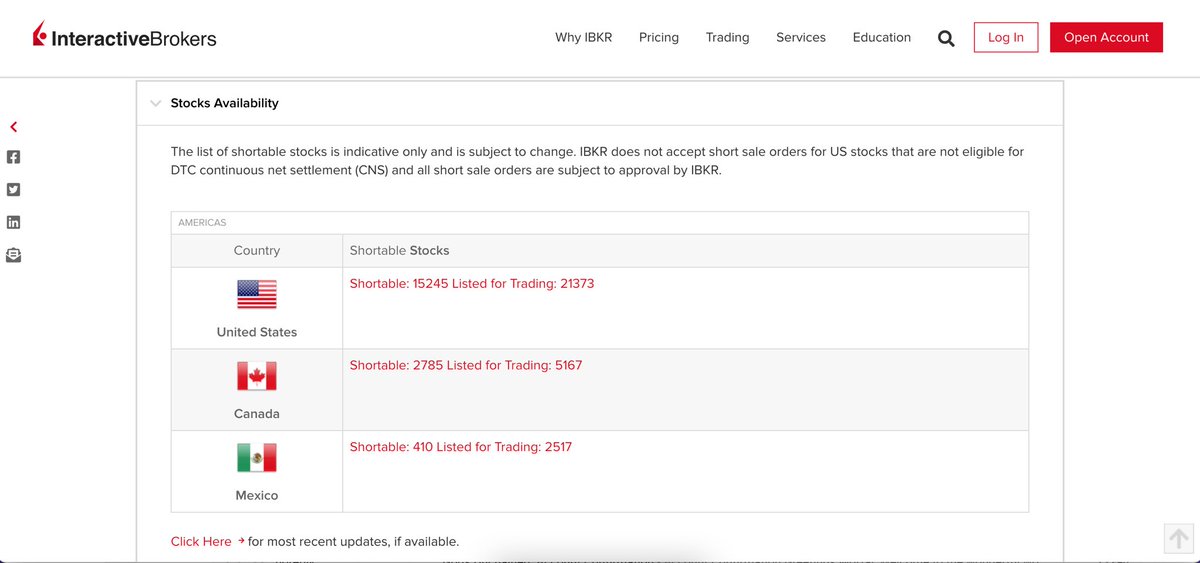Viewport: 1200px width, 563px height.
Task: Click the AMERICAS region label
Action: click(202, 223)
